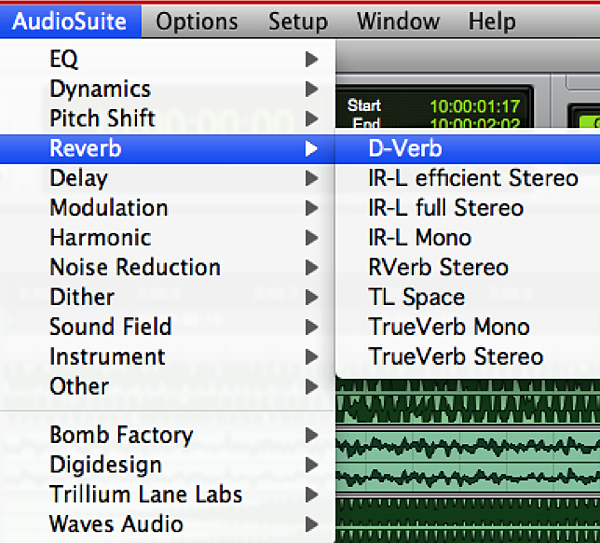The height and width of the screenshot is (543, 600).
Task: Choose TrueVerb Mono plug-in
Action: [x=468, y=327]
